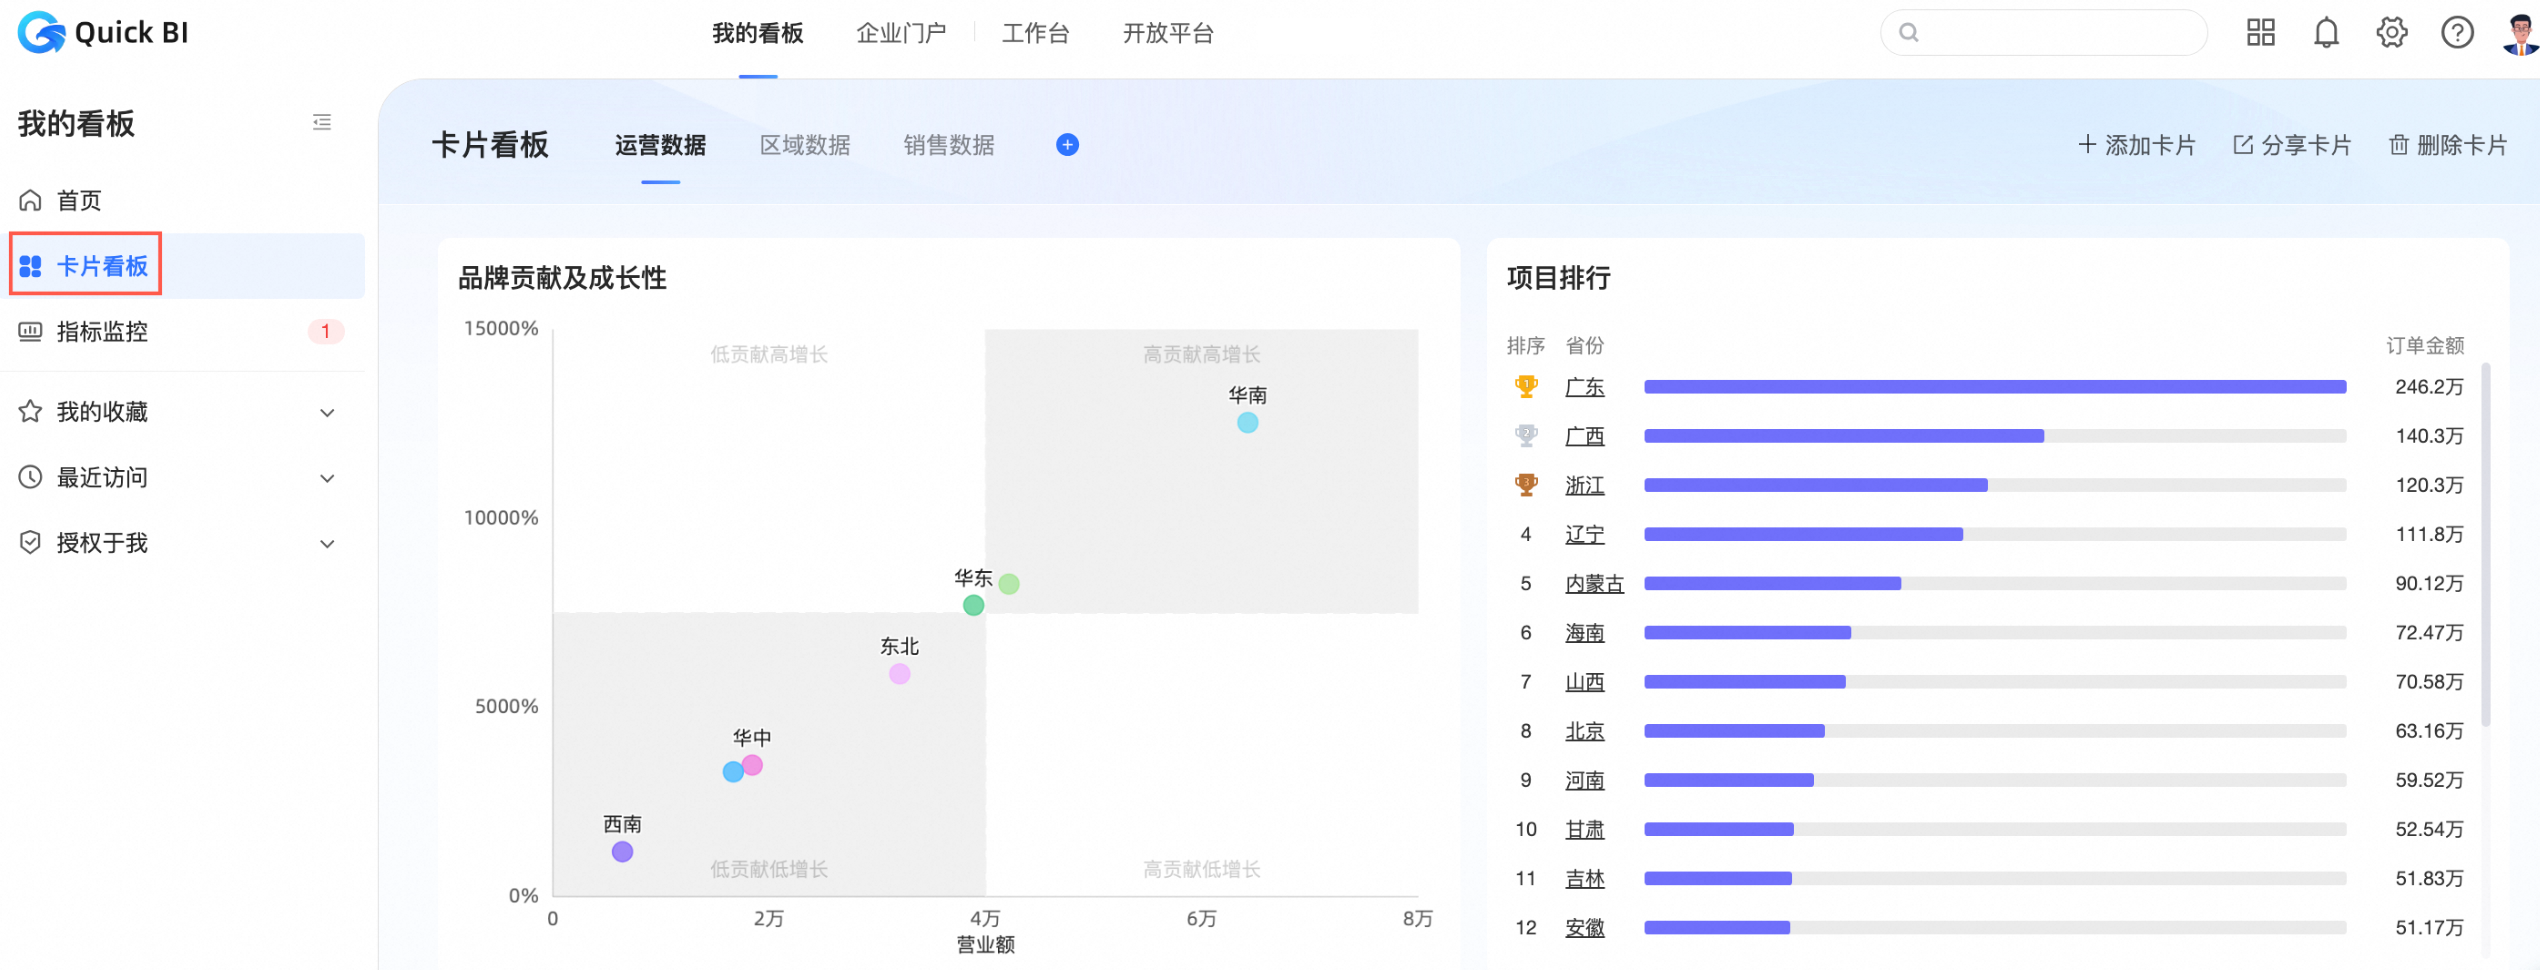This screenshot has height=970, width=2540.
Task: Open 授权于我 section label
Action: click(x=102, y=543)
